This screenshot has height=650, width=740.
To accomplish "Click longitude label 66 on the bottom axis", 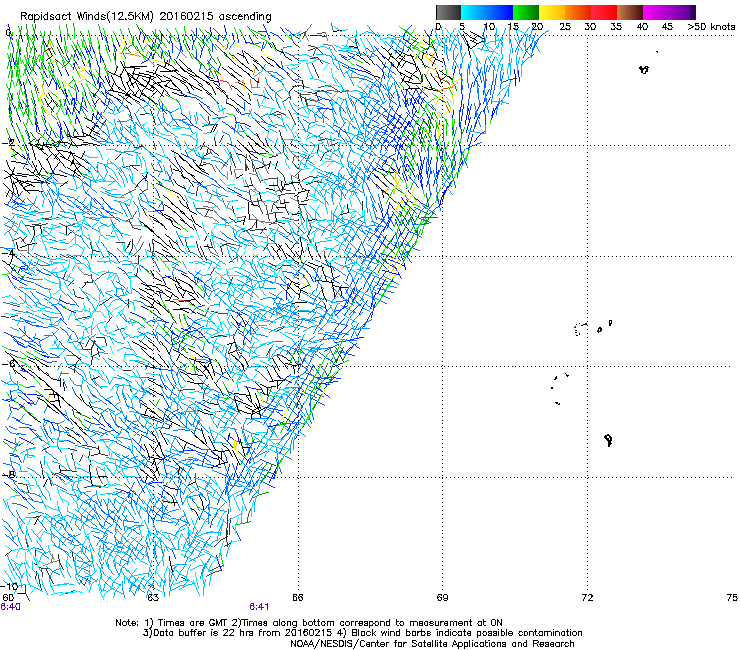I will click(297, 598).
